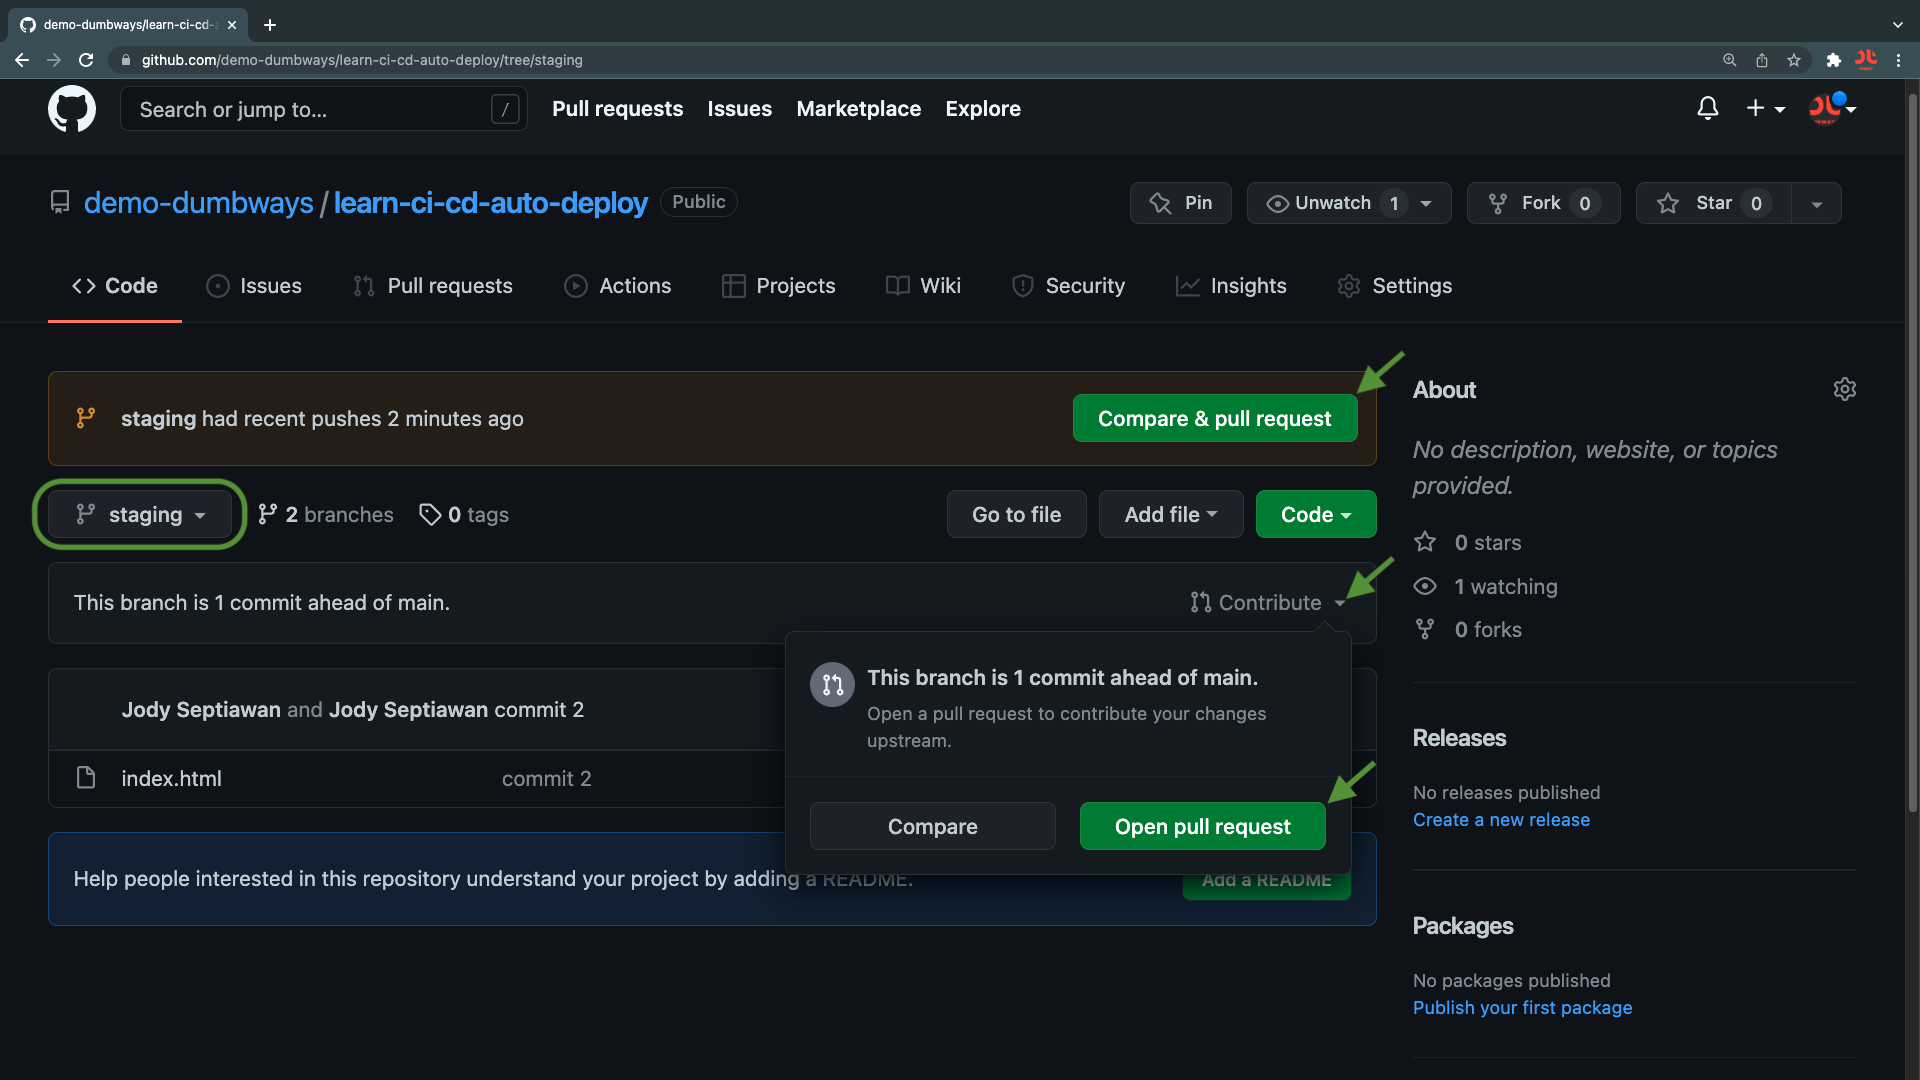Click Open pull request button

[1202, 827]
